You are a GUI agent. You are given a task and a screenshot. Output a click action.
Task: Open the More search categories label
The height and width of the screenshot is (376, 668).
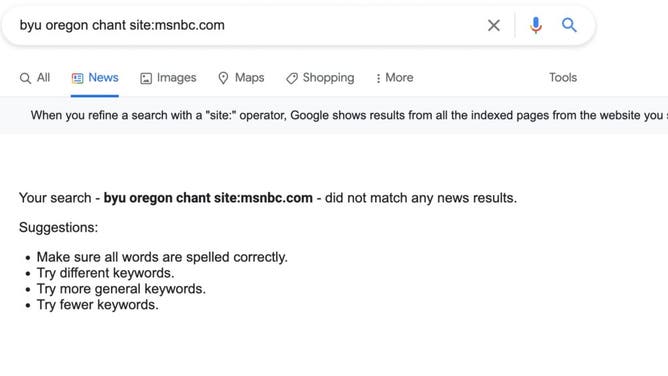[399, 77]
